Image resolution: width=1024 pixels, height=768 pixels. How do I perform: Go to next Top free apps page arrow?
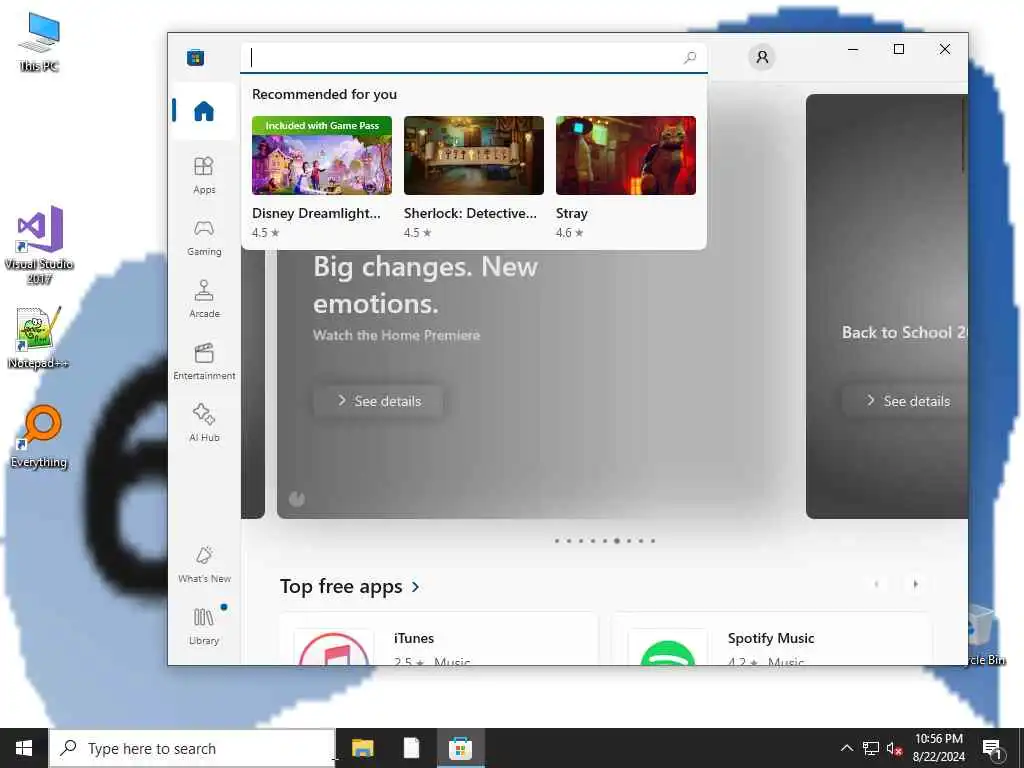[915, 584]
